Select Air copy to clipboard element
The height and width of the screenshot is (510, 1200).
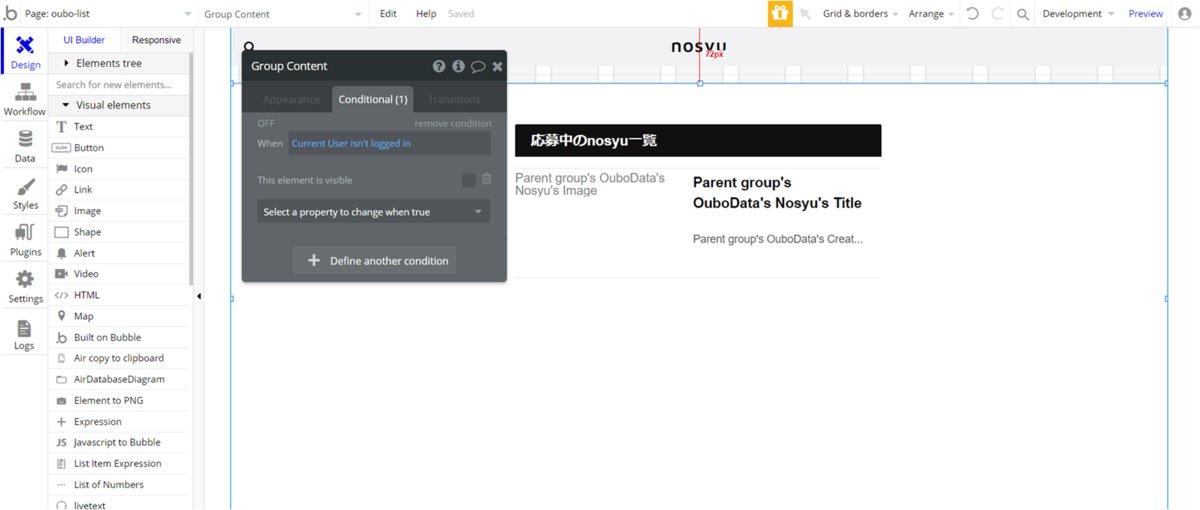point(119,358)
